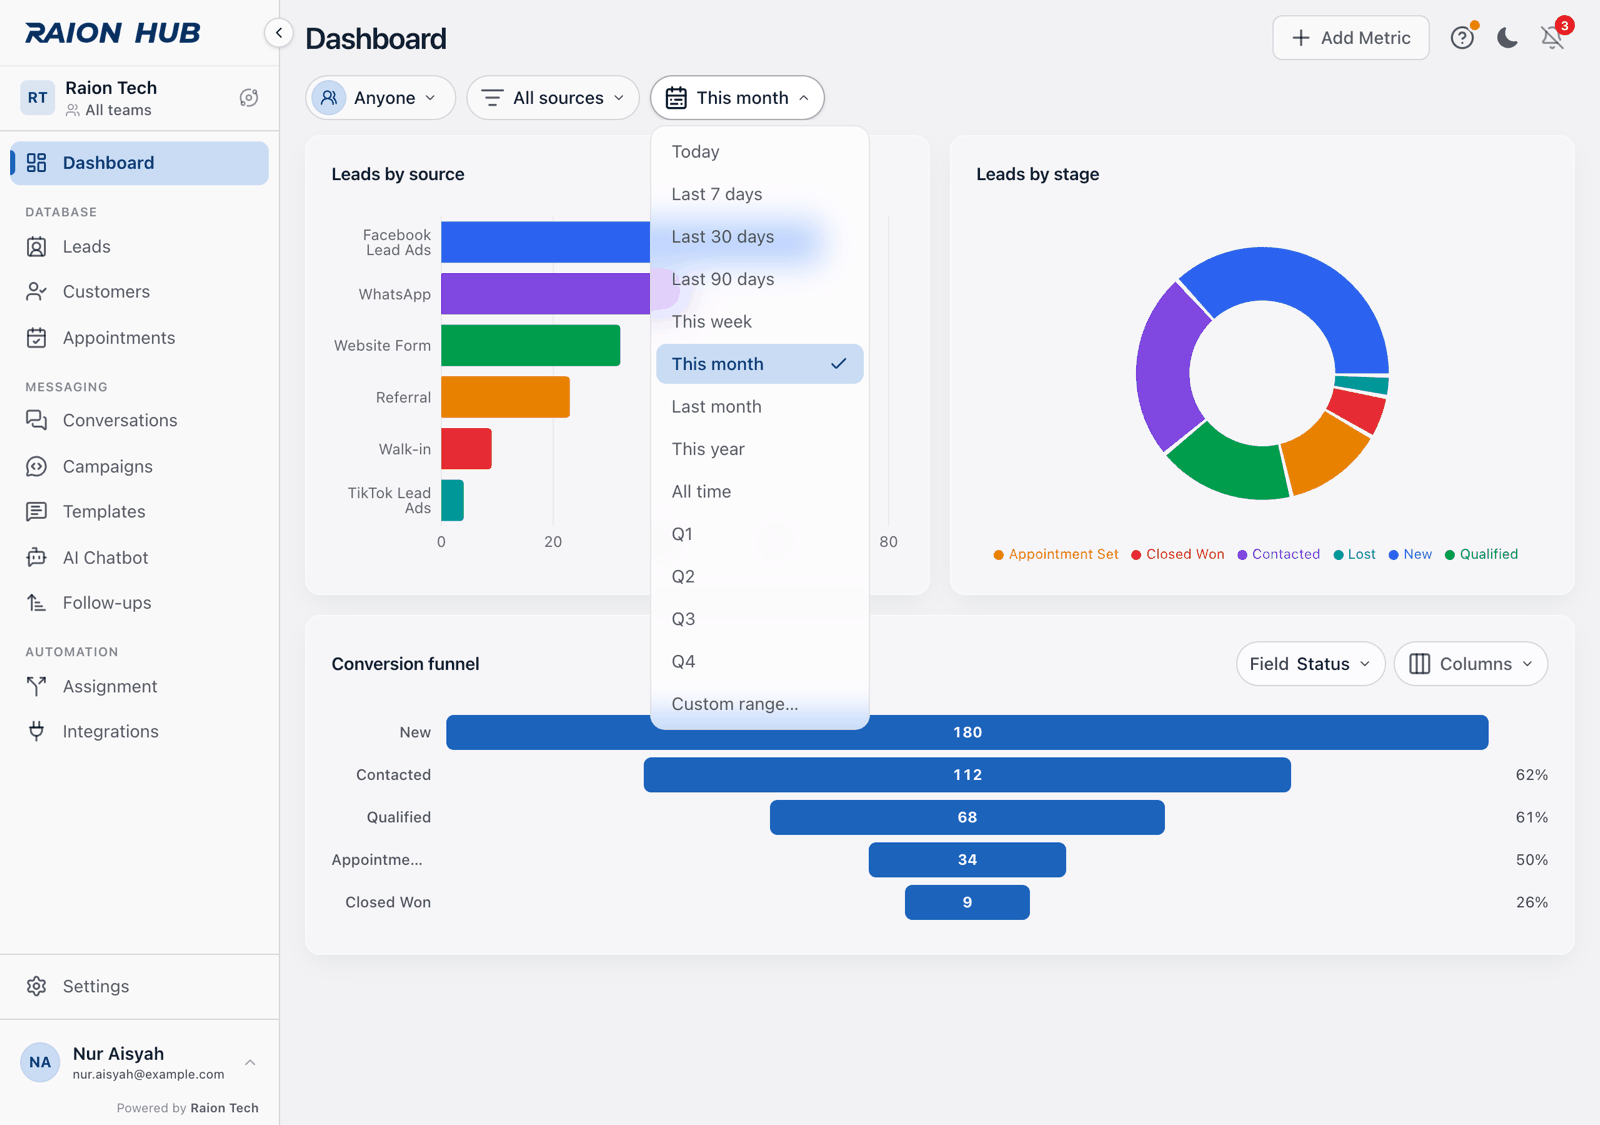Open notifications bell with badge
This screenshot has height=1125, width=1600.
[1552, 38]
